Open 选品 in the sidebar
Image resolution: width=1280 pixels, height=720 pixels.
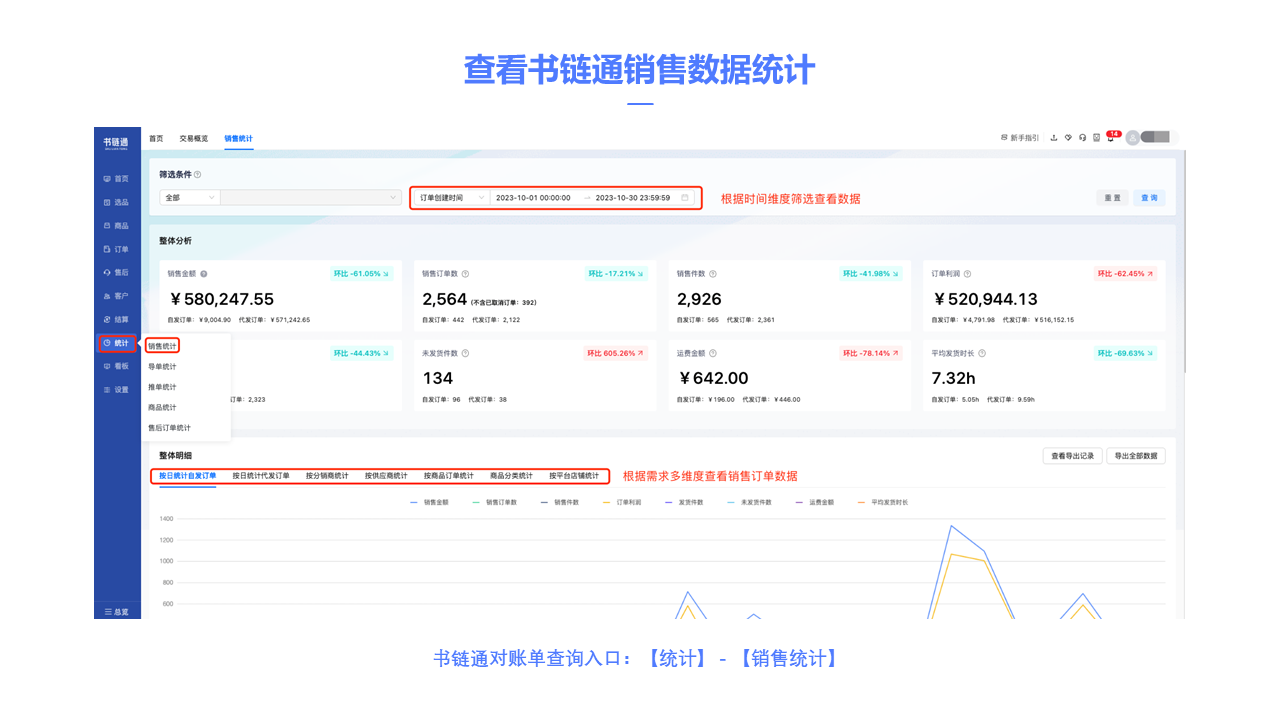click(x=117, y=202)
